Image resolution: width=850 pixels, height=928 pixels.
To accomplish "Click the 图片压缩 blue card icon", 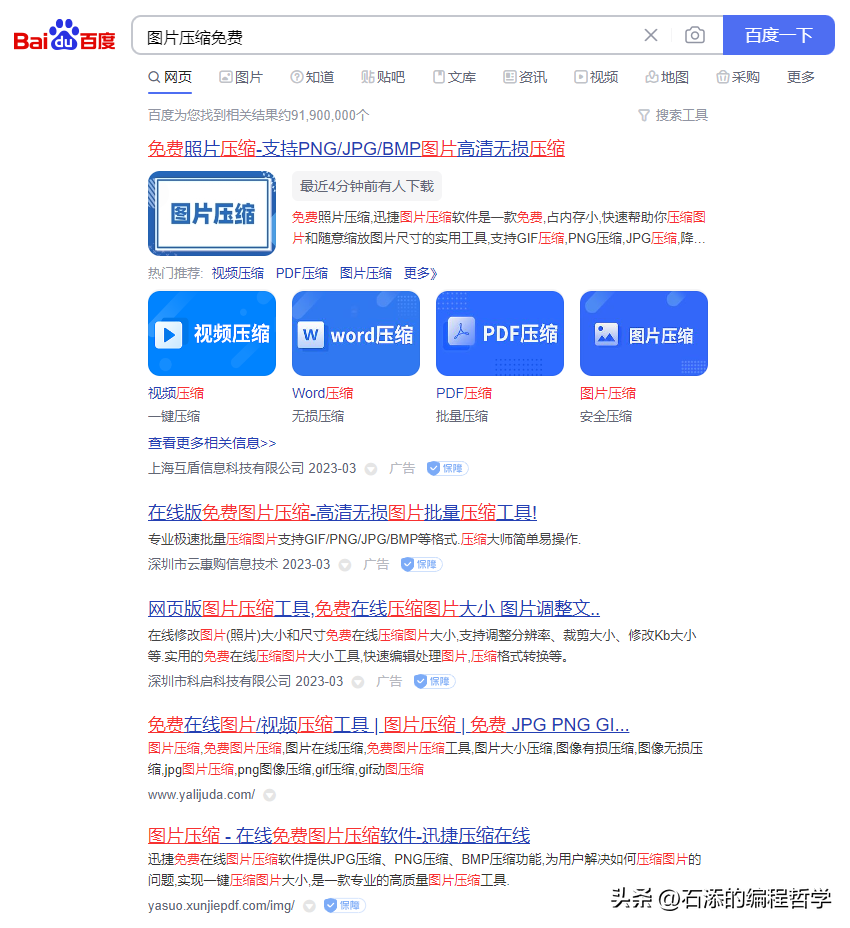I will (644, 333).
